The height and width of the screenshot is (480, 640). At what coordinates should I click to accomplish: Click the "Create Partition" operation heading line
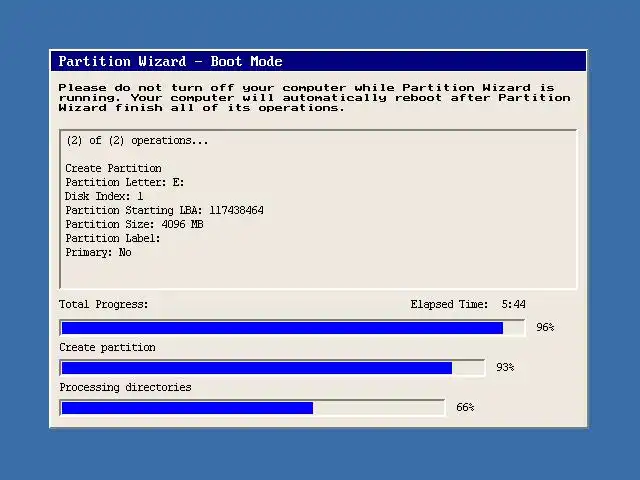[113, 168]
